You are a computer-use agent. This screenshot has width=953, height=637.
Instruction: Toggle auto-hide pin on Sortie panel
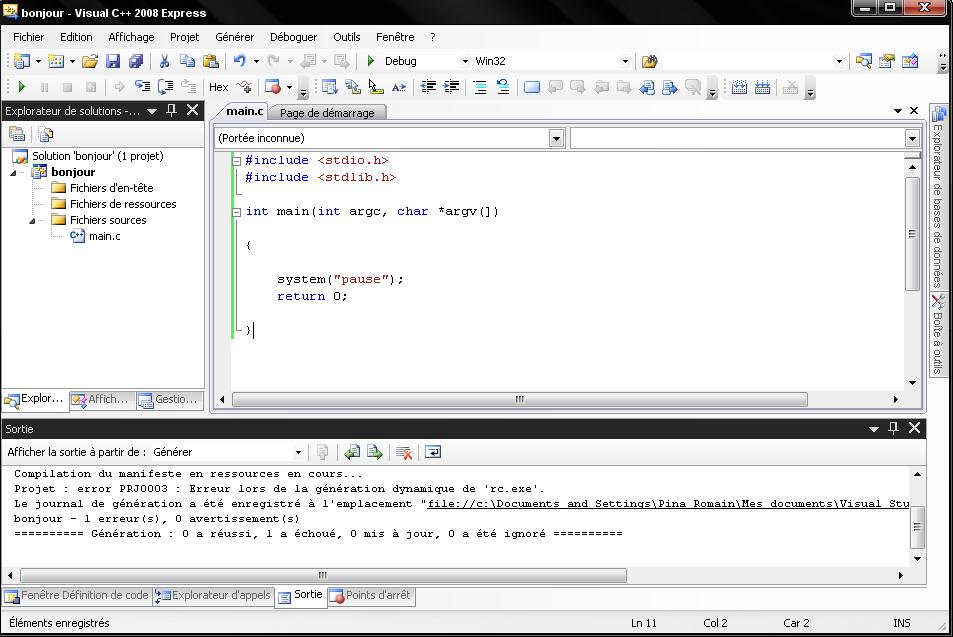pyautogui.click(x=893, y=428)
